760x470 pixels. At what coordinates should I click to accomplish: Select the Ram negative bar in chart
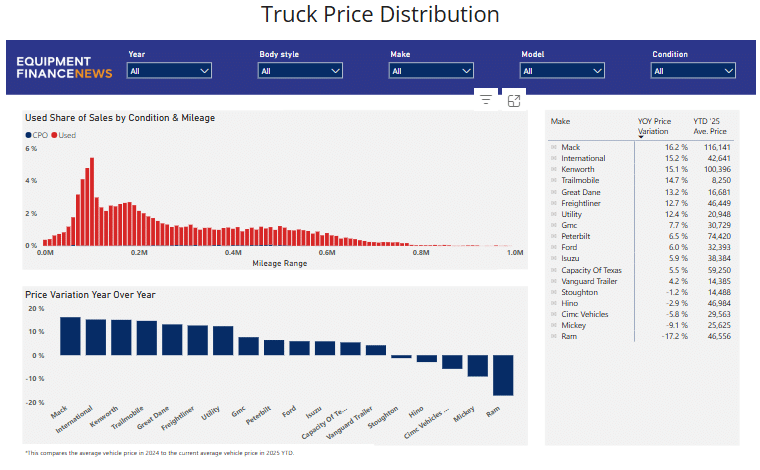tap(503, 376)
